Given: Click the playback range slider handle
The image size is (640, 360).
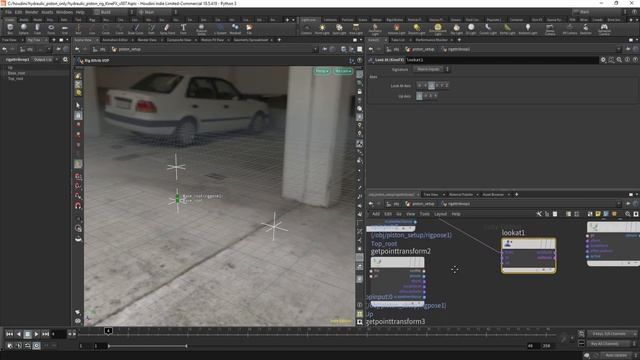Looking at the screenshot, I should click(x=187, y=346).
